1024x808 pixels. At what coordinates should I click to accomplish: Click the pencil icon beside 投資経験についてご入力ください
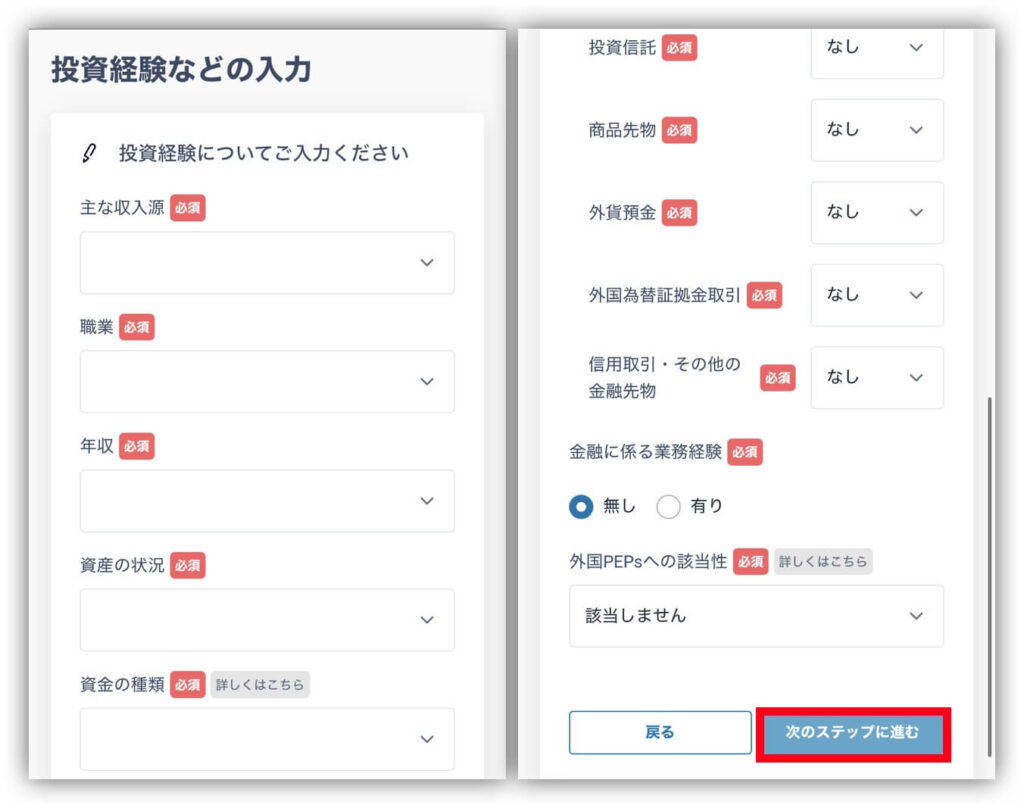(89, 153)
